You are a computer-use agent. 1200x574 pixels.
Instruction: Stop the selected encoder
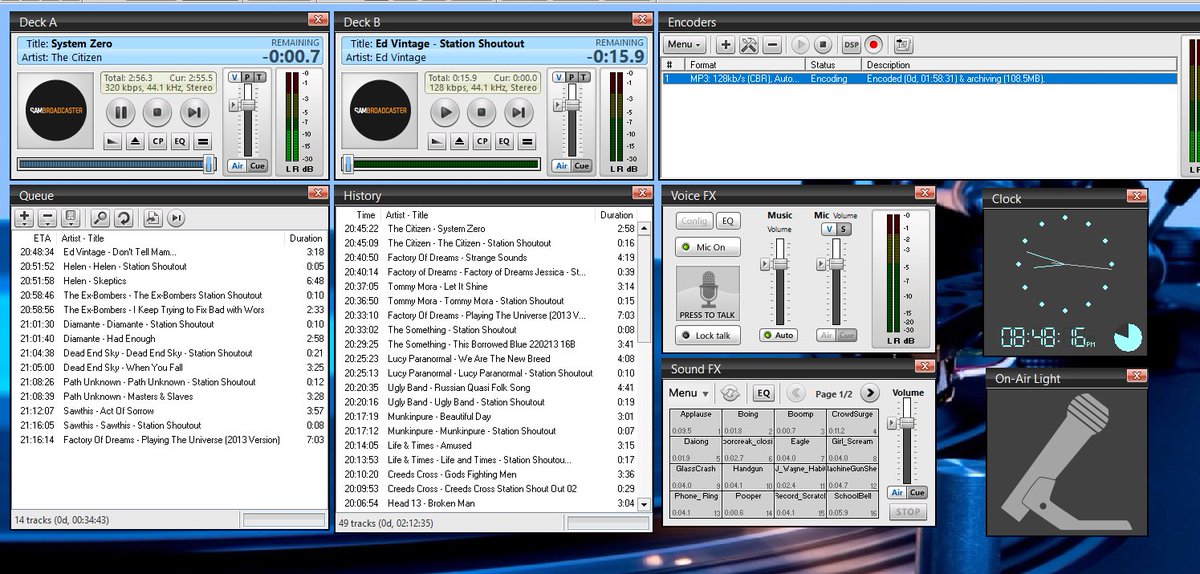point(823,45)
